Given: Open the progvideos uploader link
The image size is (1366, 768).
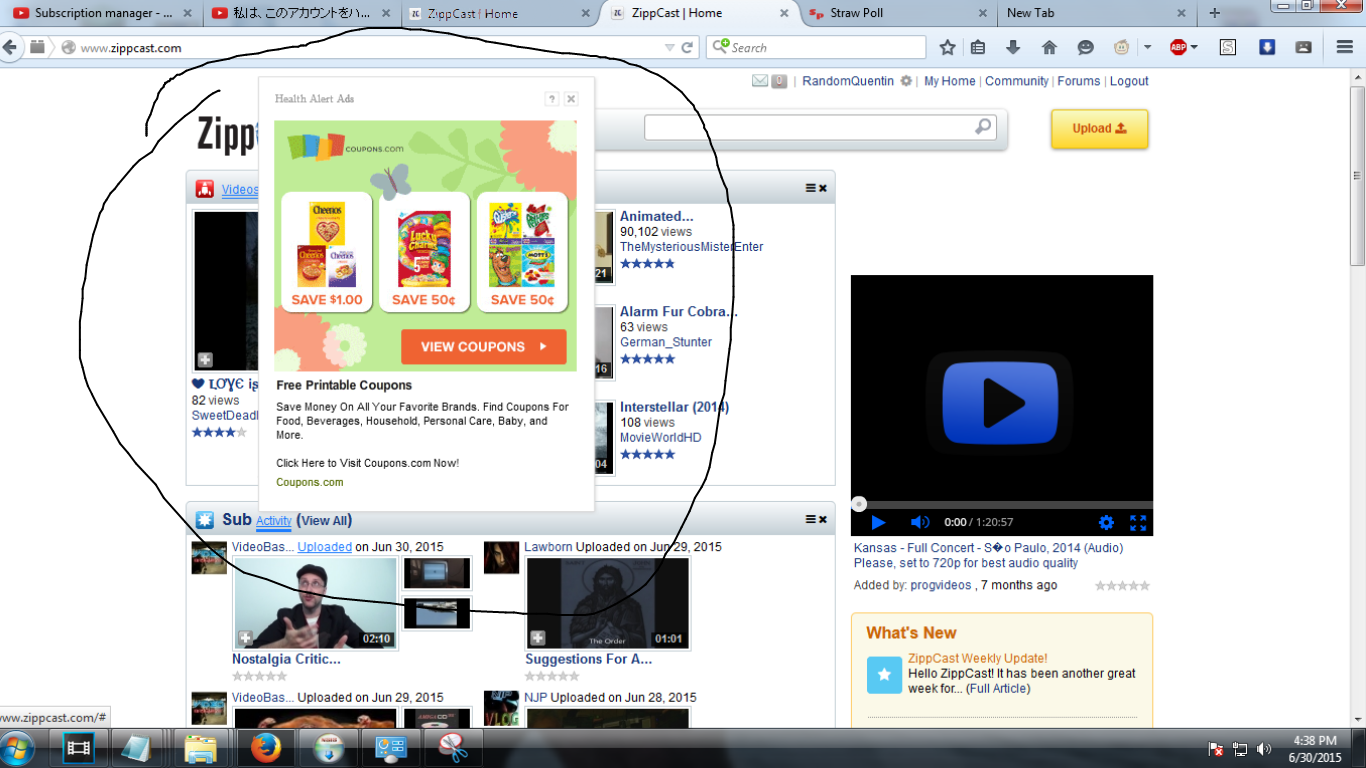Looking at the screenshot, I should pyautogui.click(x=940, y=585).
